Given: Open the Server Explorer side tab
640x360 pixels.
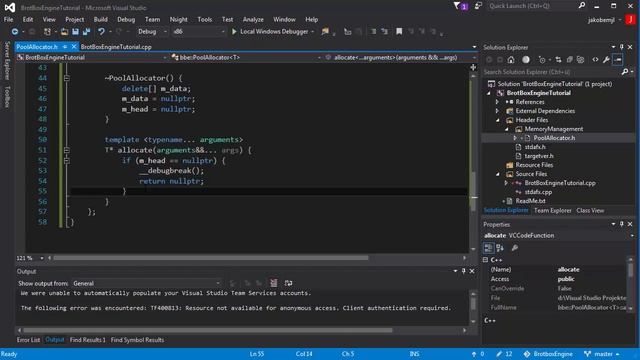Looking at the screenshot, I should coord(7,60).
